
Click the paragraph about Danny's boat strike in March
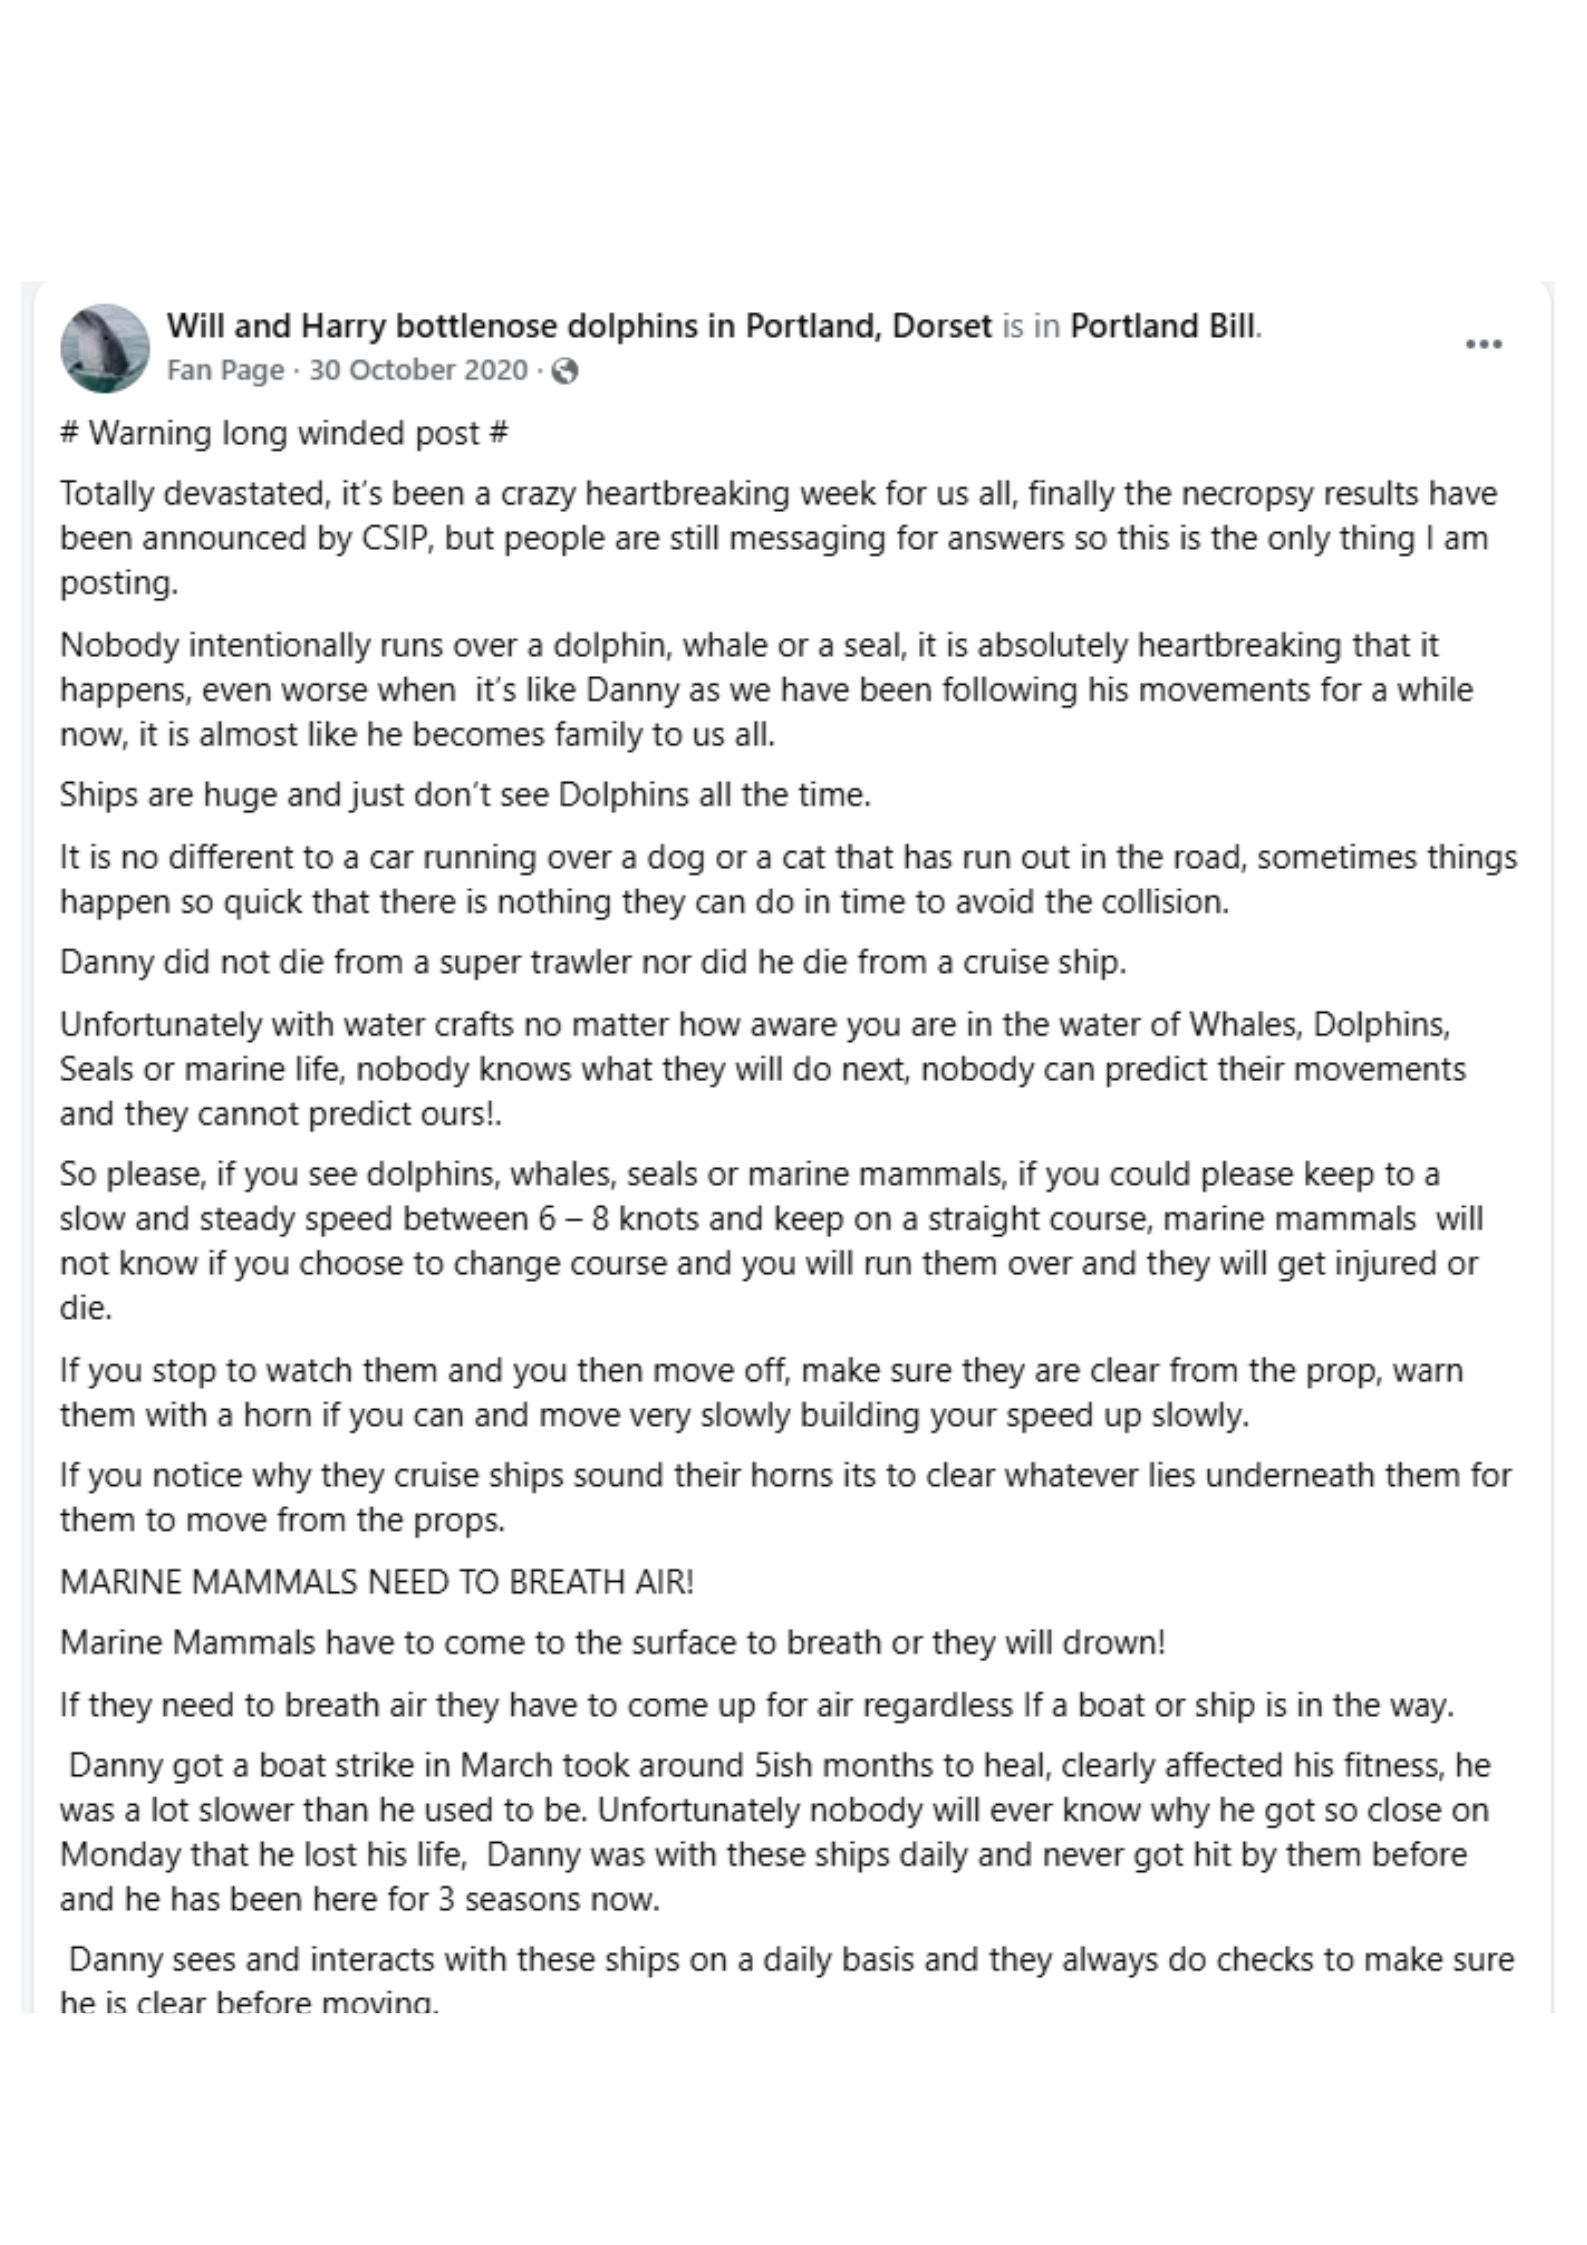tap(775, 1832)
